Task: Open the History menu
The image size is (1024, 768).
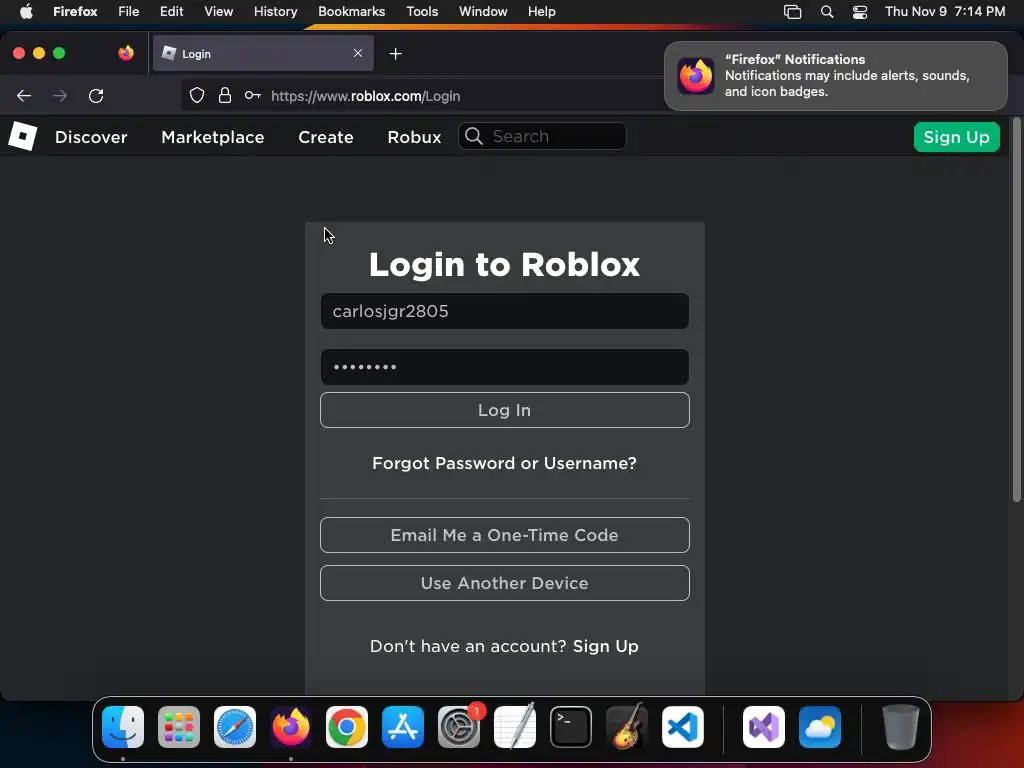Action: [x=275, y=11]
